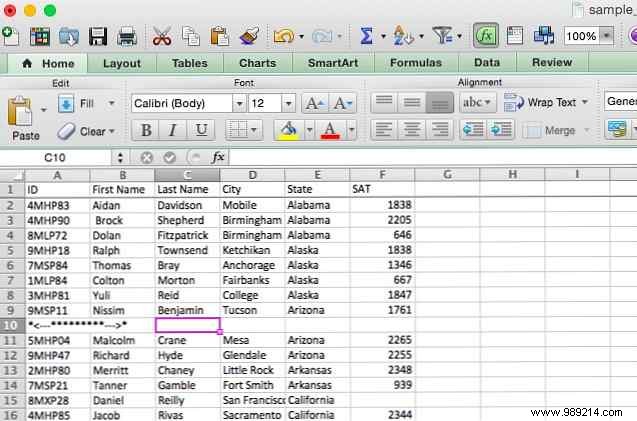Sort data with the A-Z sort icon
The image size is (637, 421).
pos(403,36)
